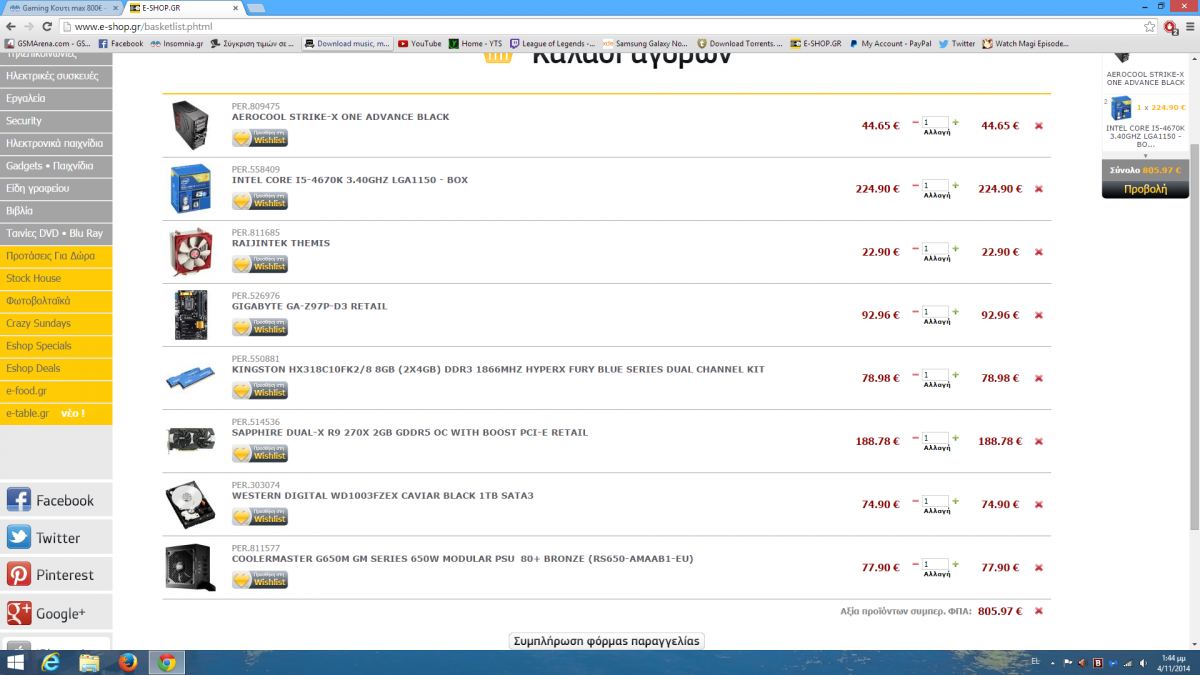Remove Raijintek Themis cooler from basket
This screenshot has width=1200, height=675.
click(x=1039, y=252)
